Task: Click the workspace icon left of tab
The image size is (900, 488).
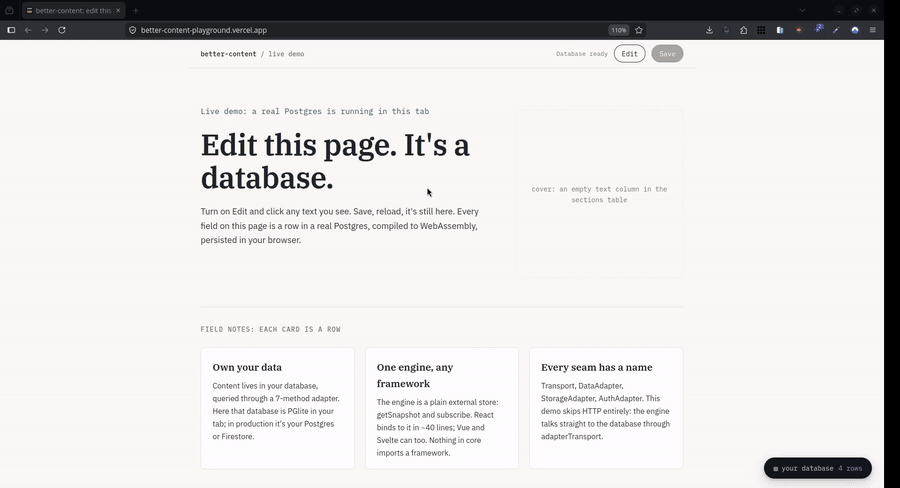Action: pos(9,10)
